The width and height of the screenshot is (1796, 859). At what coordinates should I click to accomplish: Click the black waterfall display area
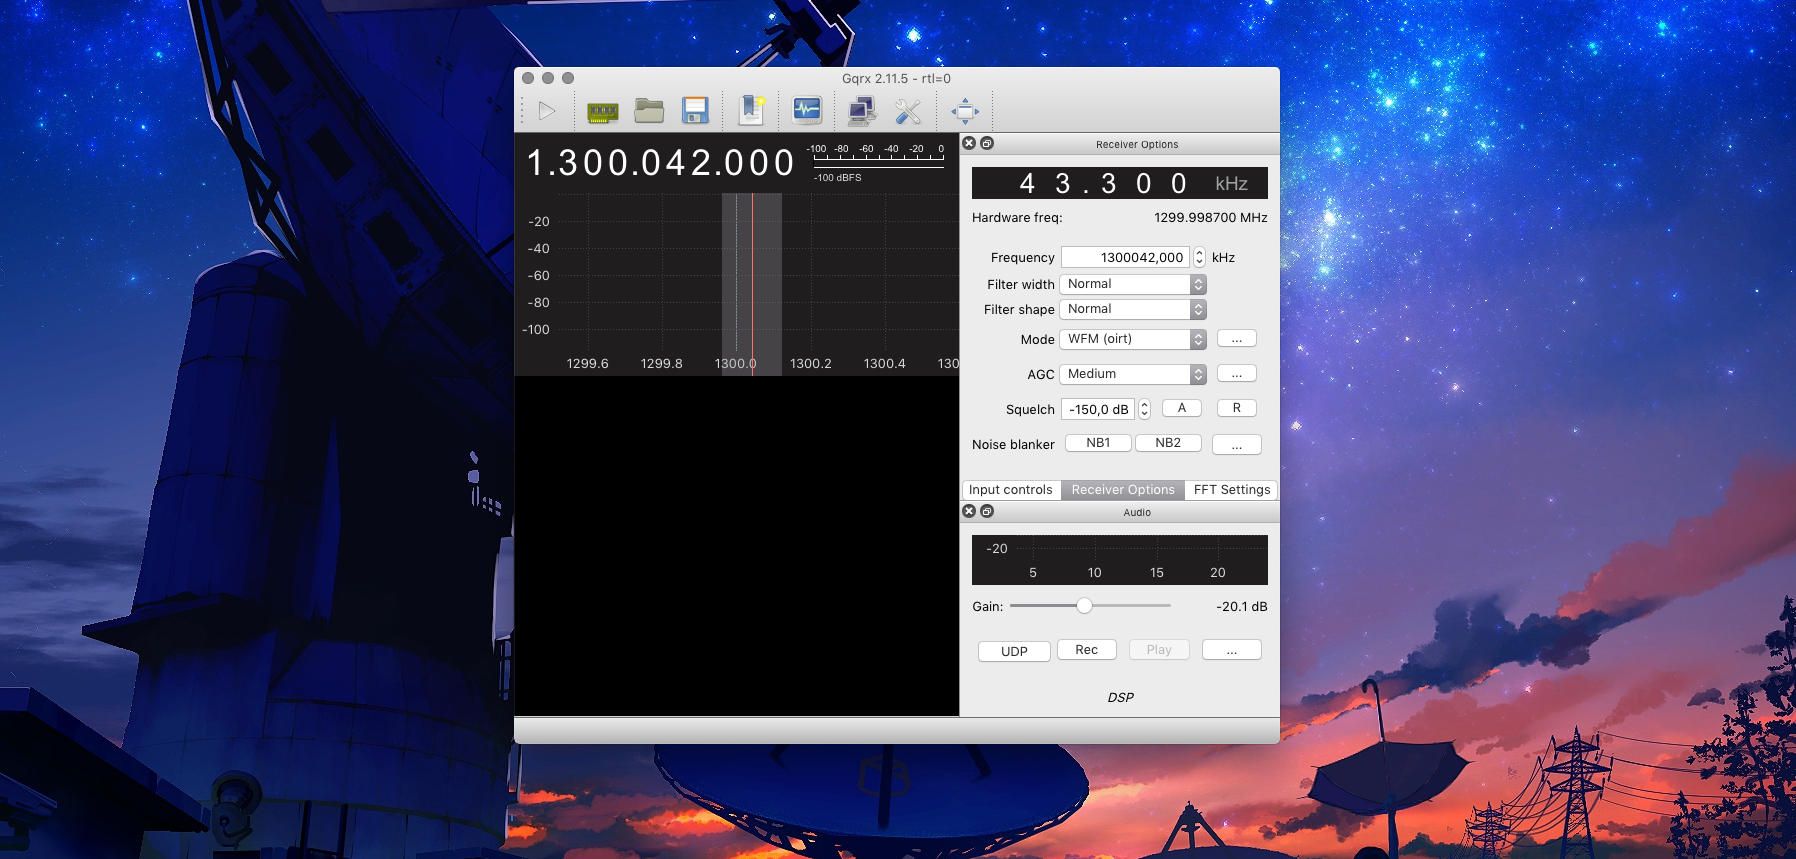coord(736,546)
